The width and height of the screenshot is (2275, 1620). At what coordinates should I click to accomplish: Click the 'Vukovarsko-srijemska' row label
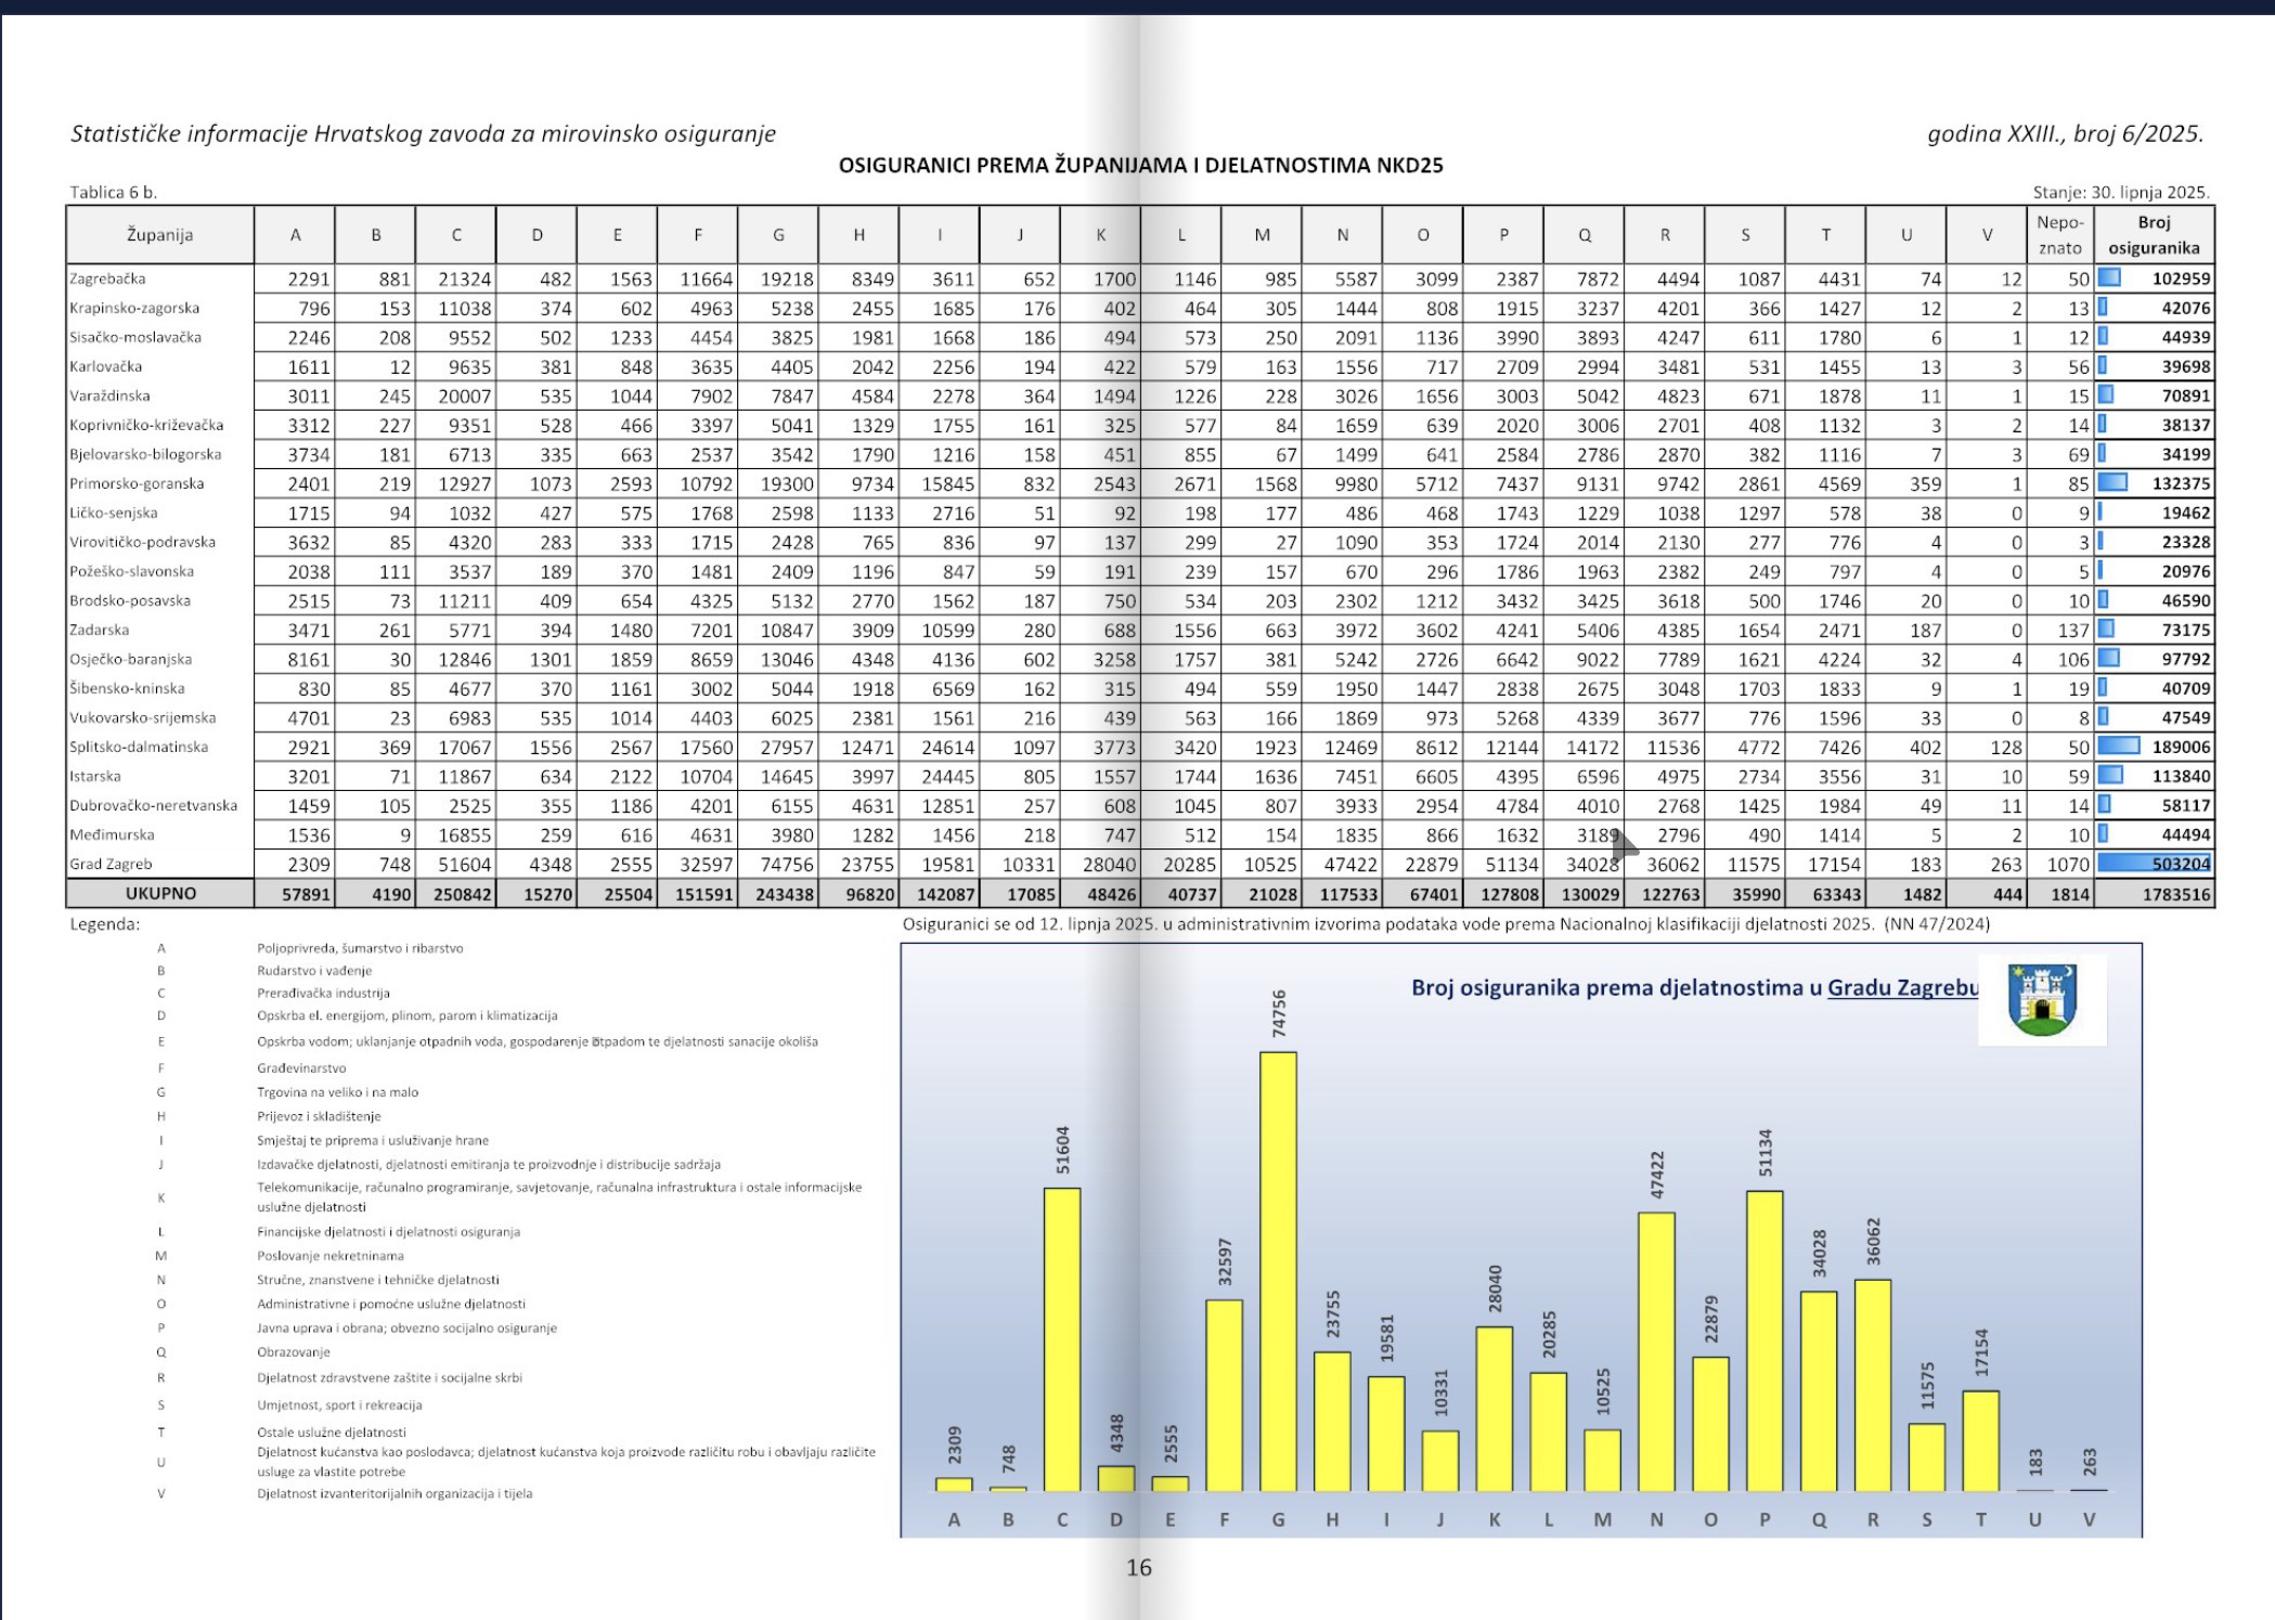point(141,717)
